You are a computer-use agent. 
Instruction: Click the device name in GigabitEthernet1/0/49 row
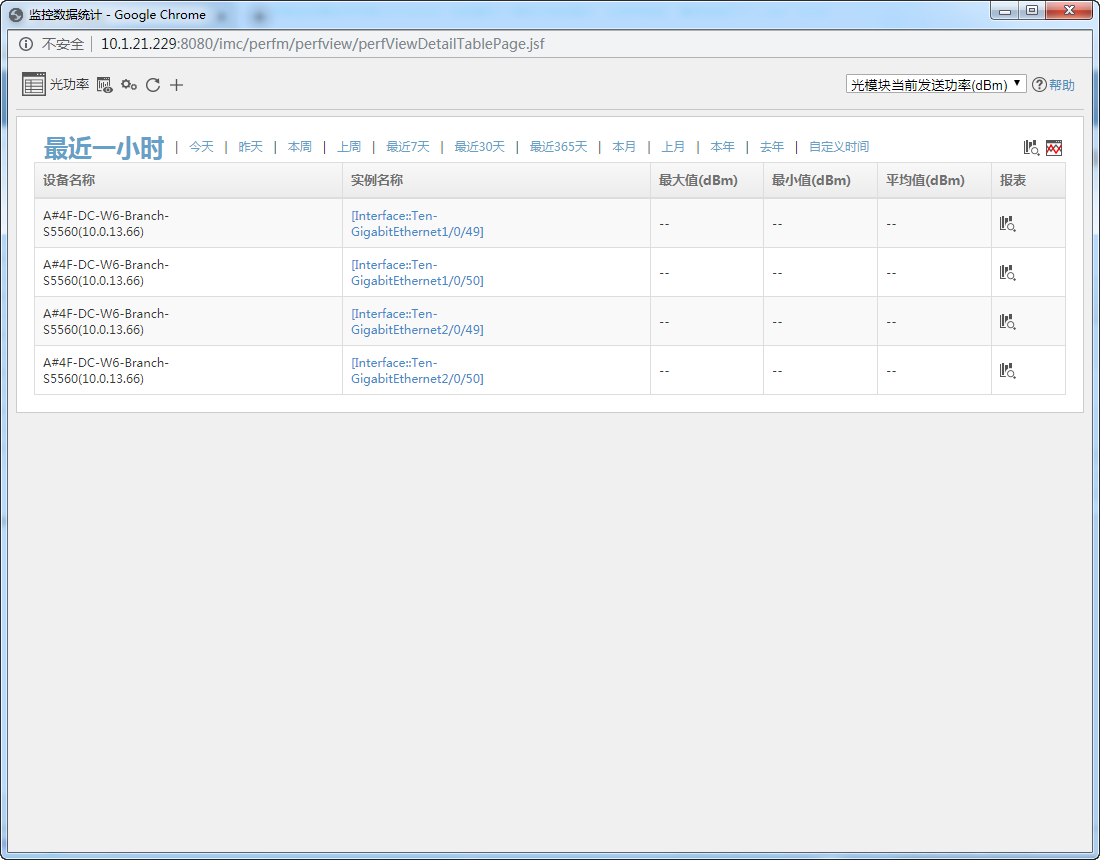(x=106, y=224)
